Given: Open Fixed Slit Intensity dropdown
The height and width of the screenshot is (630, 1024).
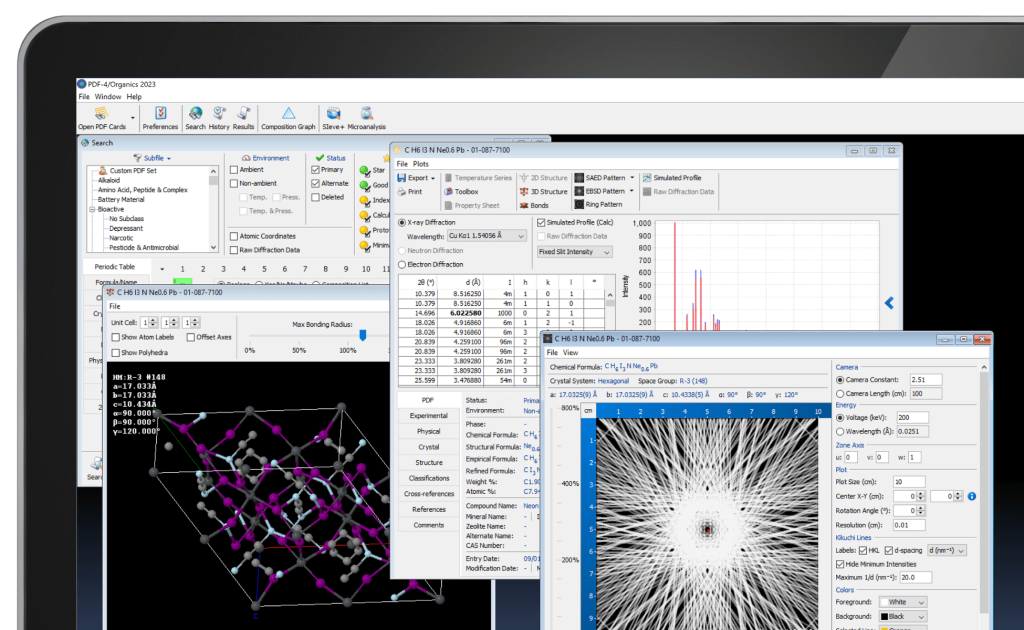Looking at the screenshot, I should (575, 252).
